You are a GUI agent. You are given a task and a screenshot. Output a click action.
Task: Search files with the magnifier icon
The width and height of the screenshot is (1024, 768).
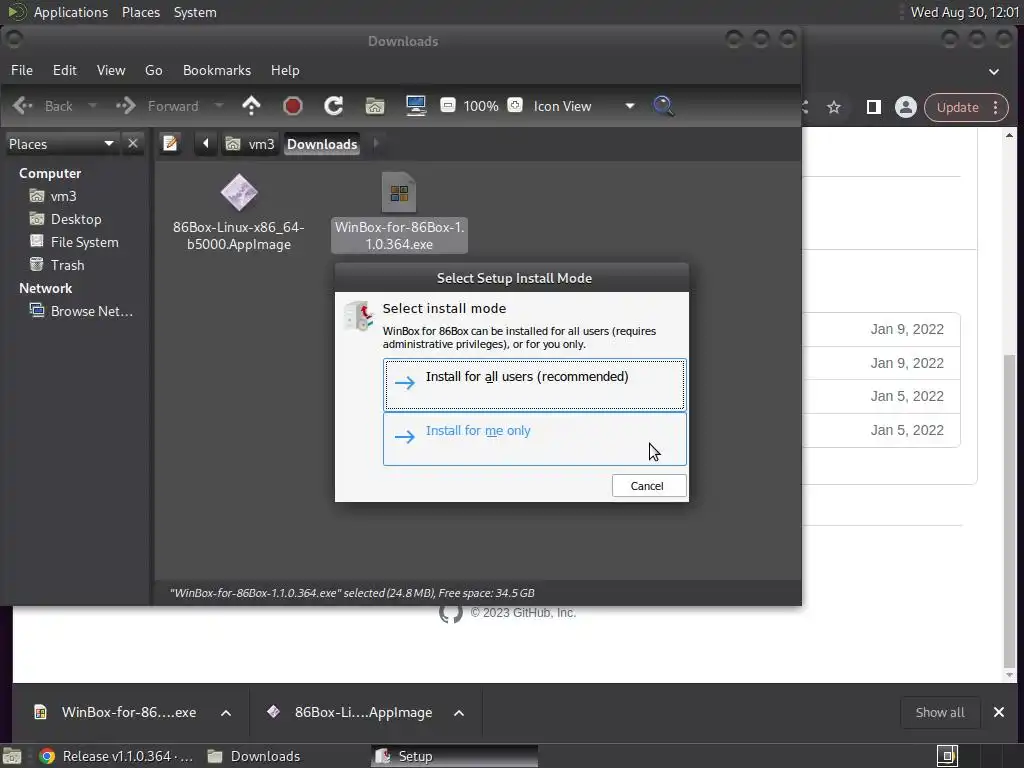click(x=664, y=106)
